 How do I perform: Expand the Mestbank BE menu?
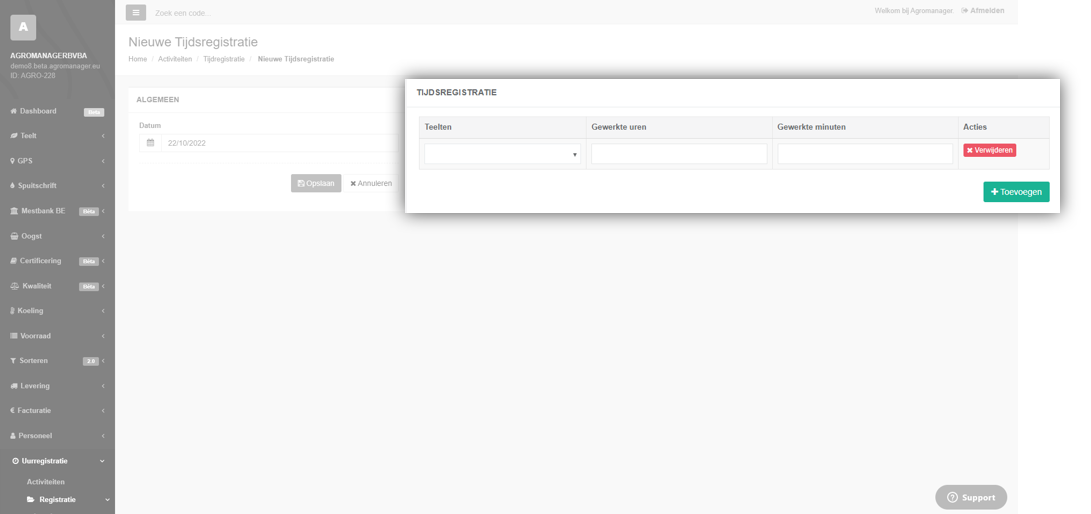[57, 211]
